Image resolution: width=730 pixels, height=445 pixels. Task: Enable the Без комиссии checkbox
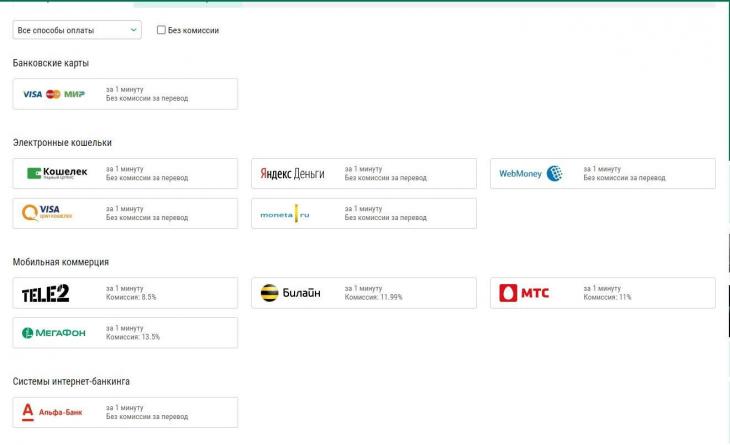161,30
